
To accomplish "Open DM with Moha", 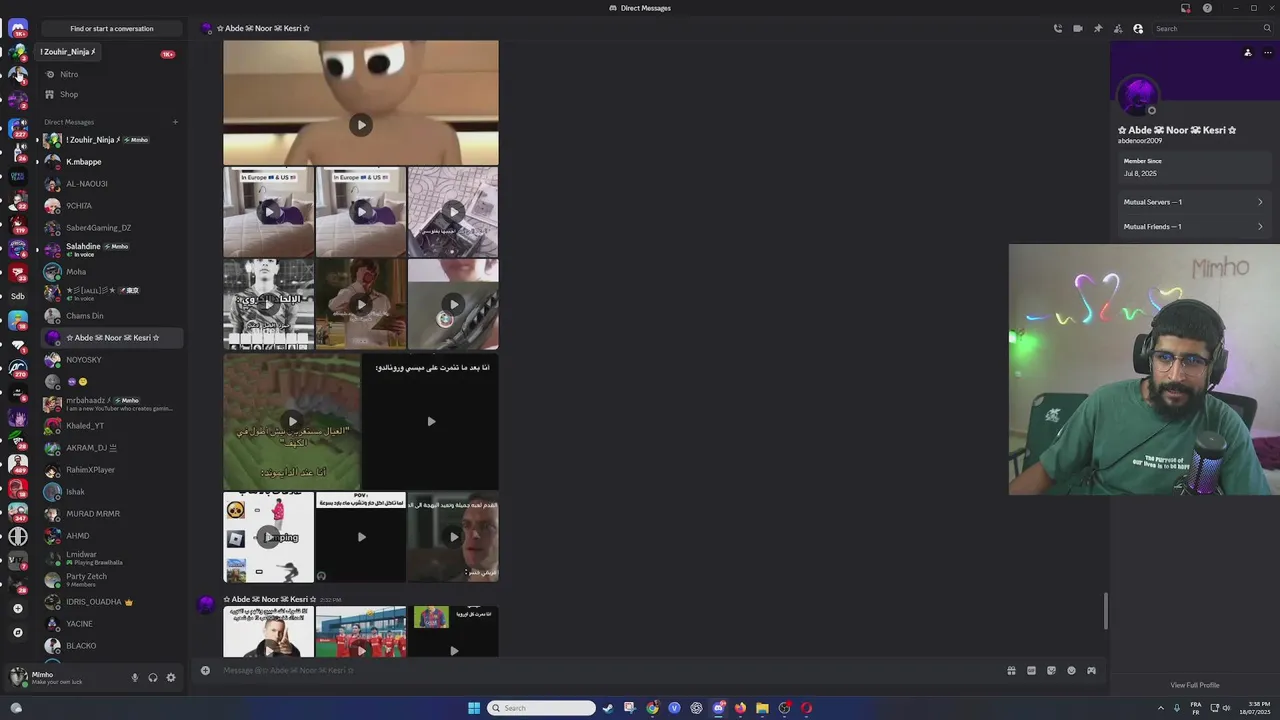I will [112, 272].
